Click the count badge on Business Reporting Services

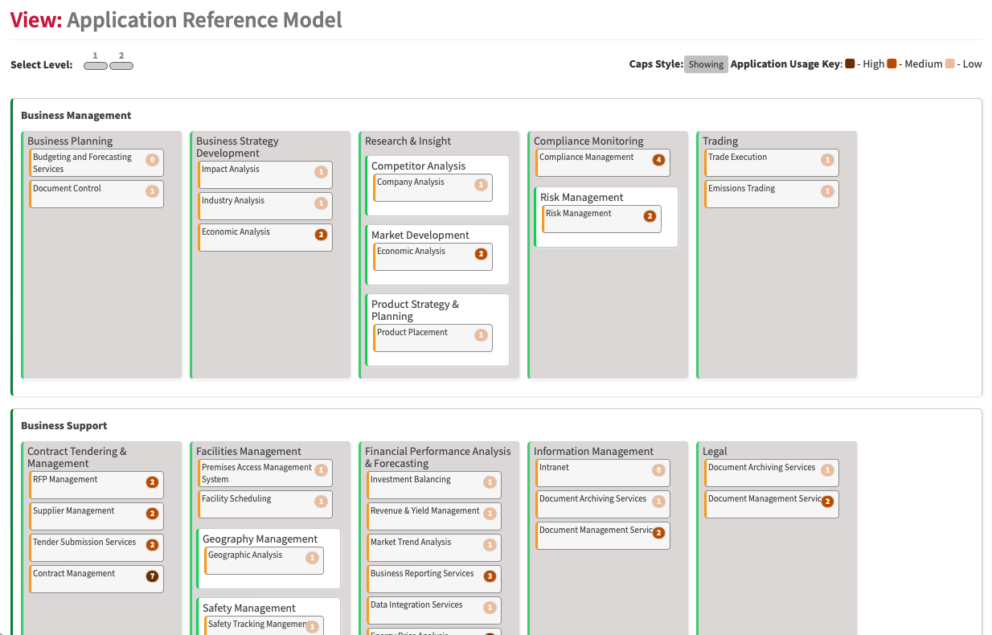pyautogui.click(x=490, y=576)
